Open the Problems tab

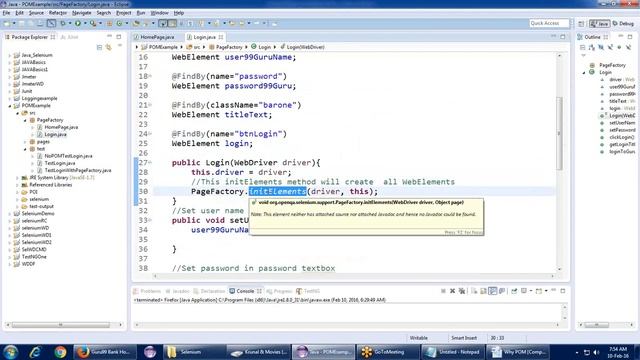point(147,291)
